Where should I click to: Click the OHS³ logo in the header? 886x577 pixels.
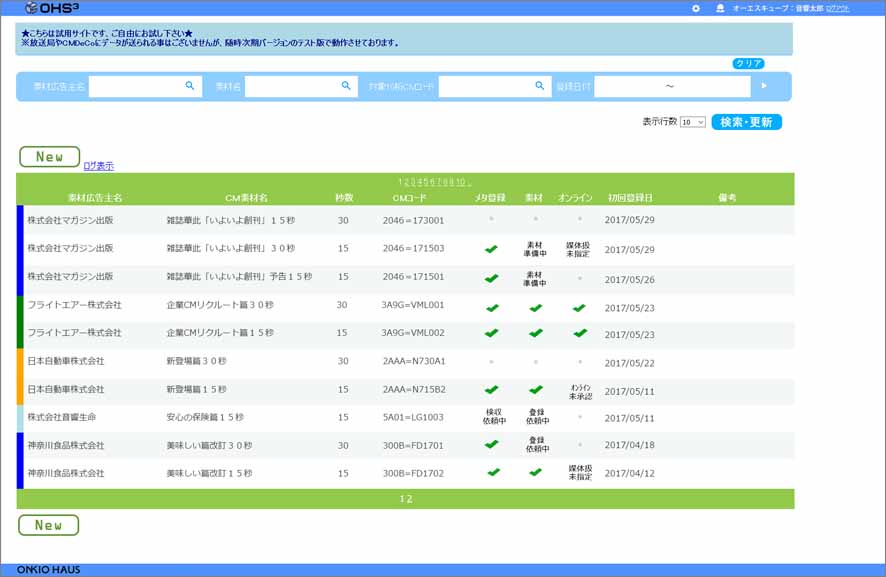click(52, 8)
